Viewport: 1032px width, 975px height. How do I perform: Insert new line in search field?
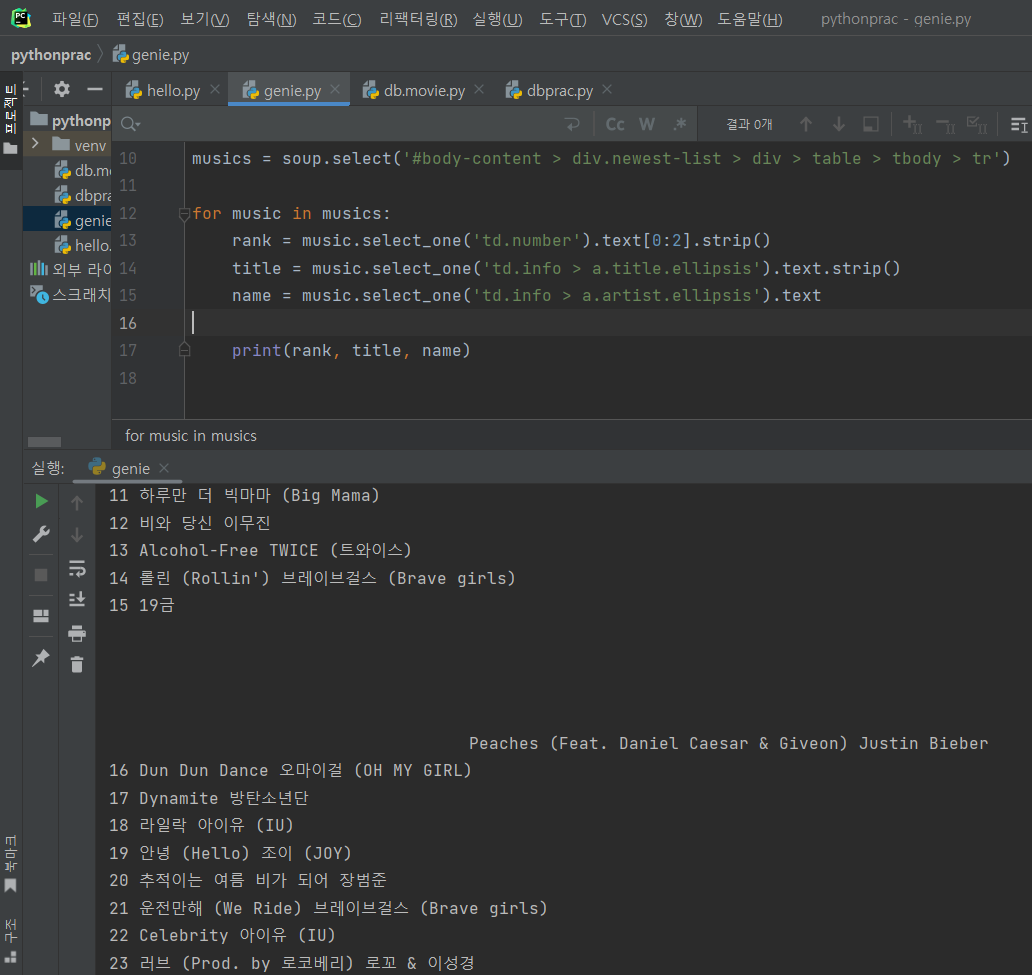572,124
